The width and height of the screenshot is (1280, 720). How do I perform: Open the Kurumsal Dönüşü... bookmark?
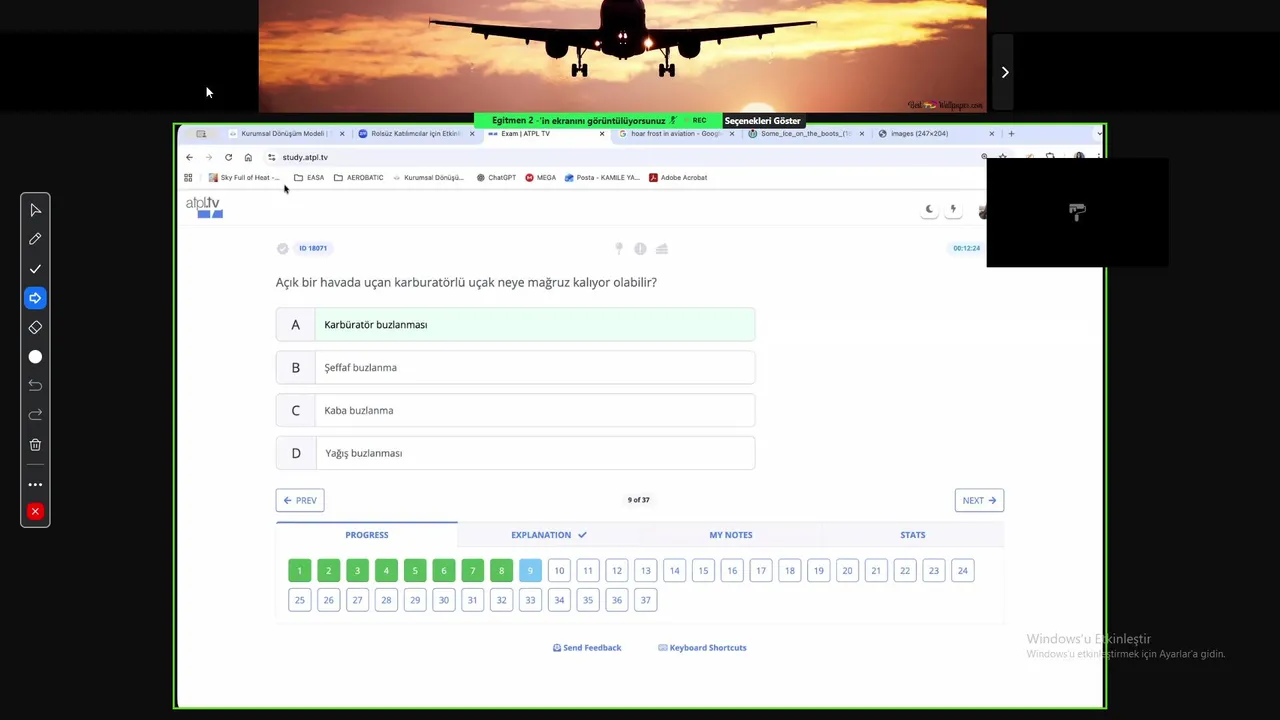428,177
